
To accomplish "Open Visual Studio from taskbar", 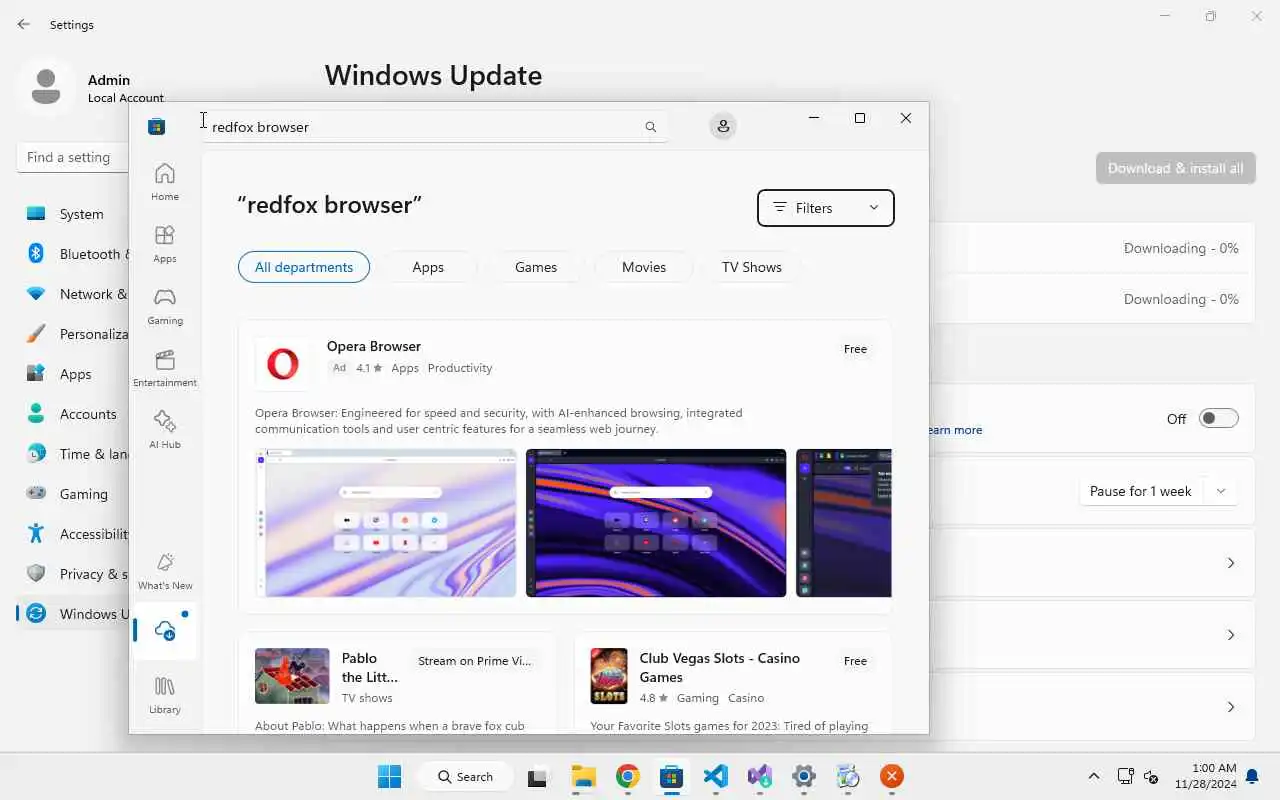I will (759, 776).
